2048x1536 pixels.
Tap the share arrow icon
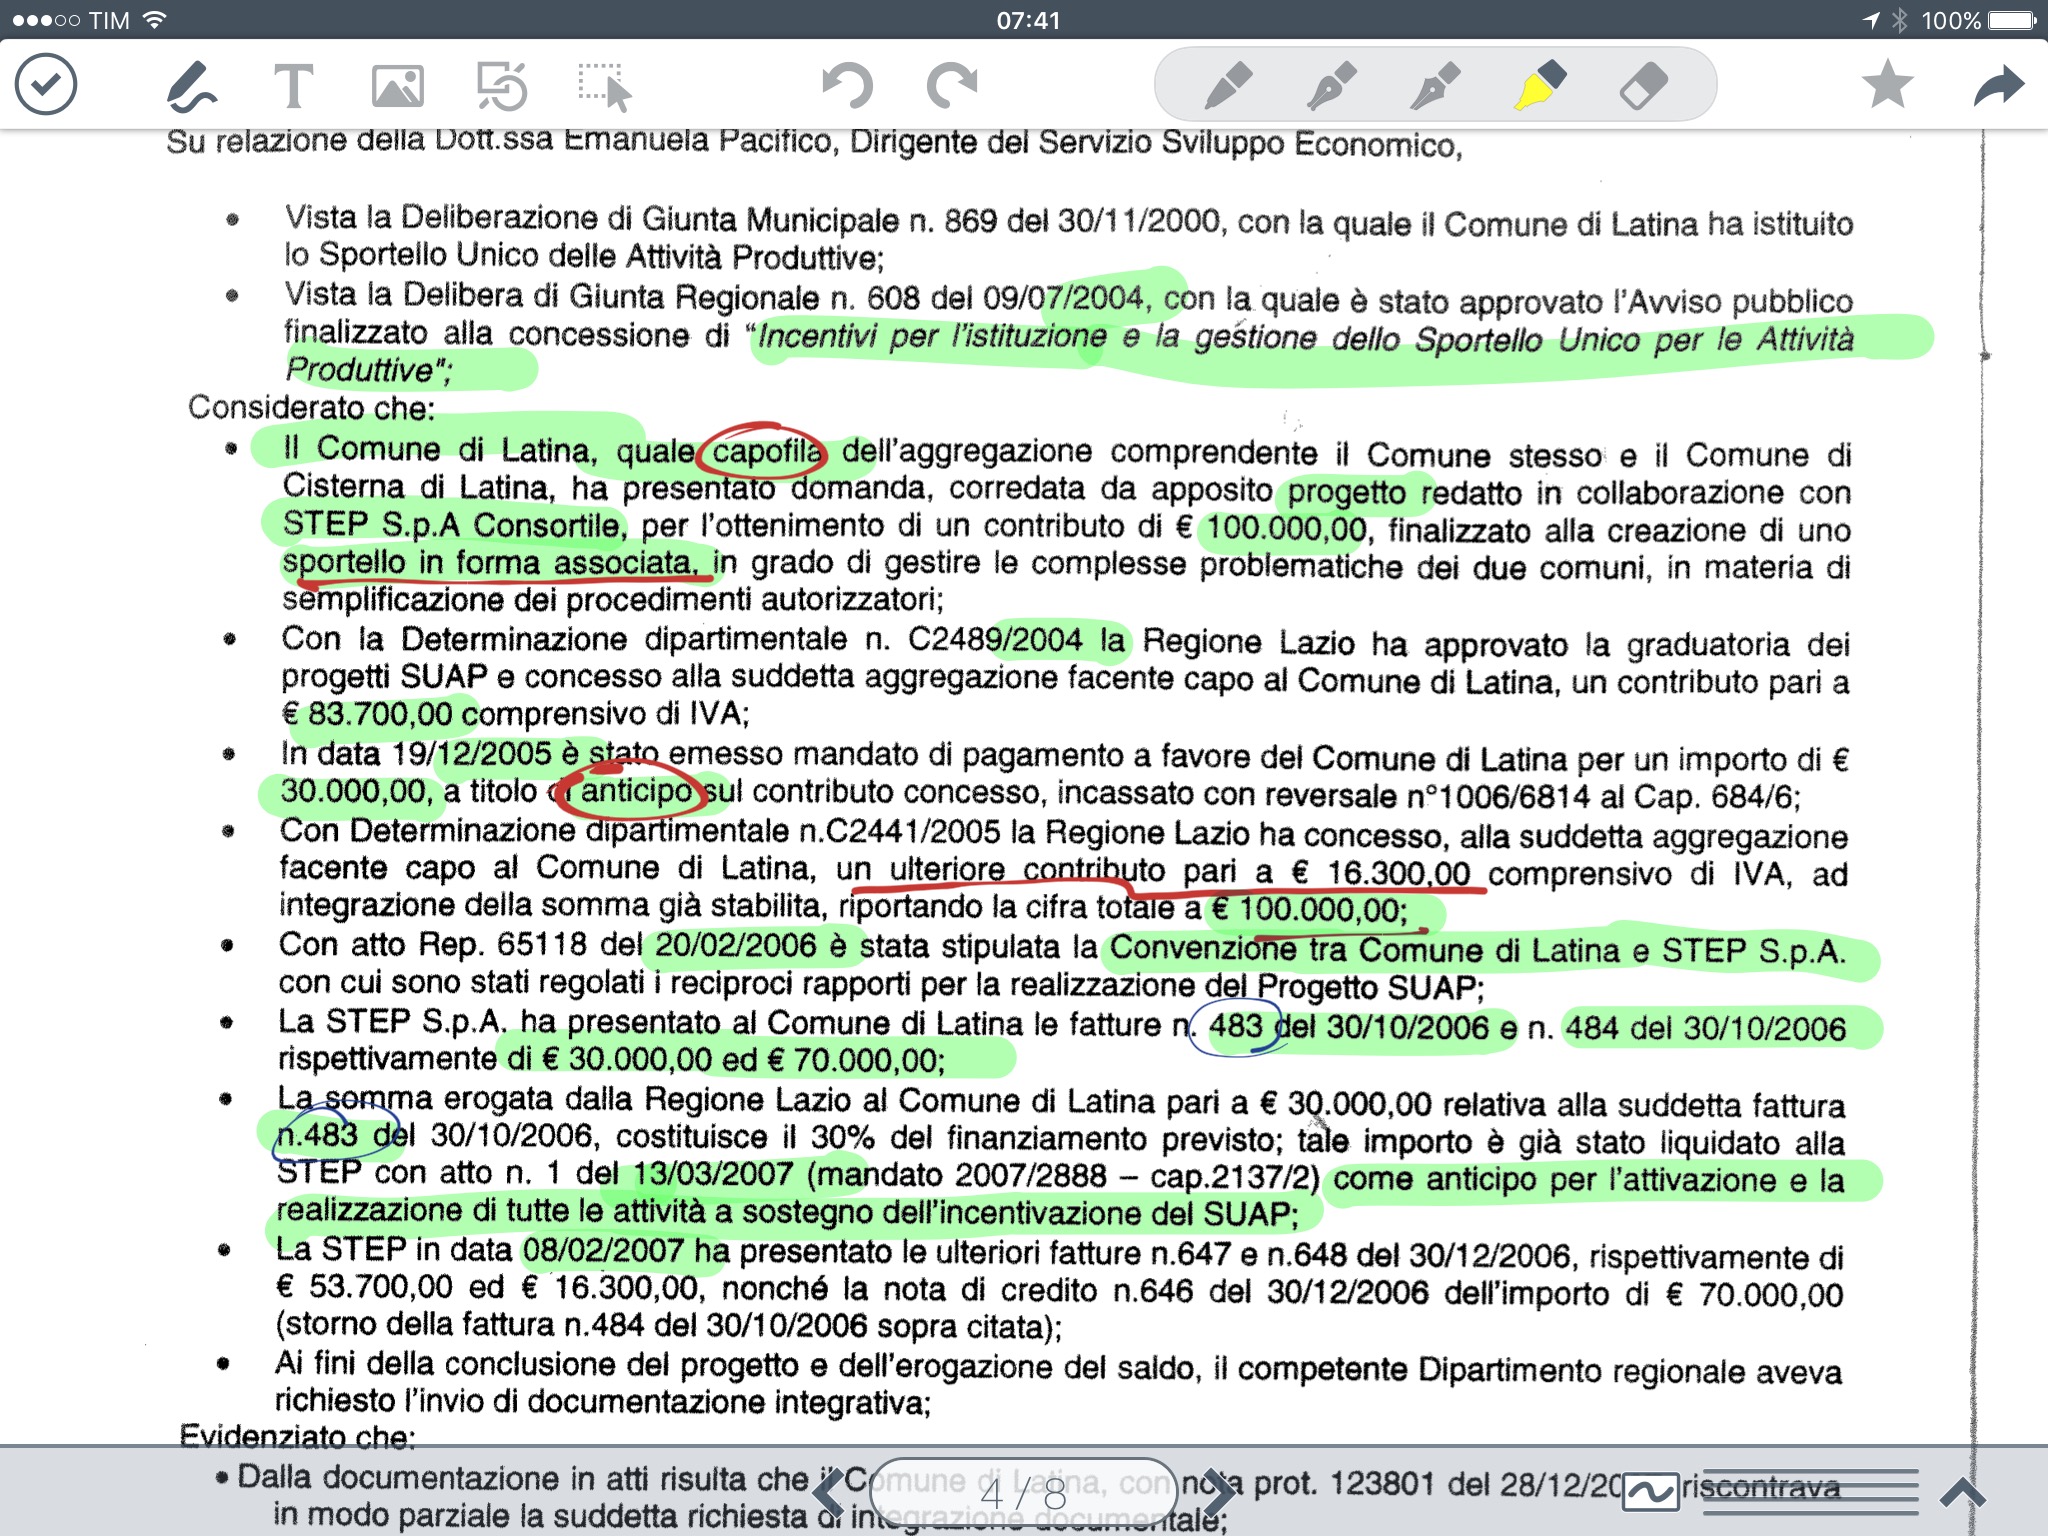1998,86
